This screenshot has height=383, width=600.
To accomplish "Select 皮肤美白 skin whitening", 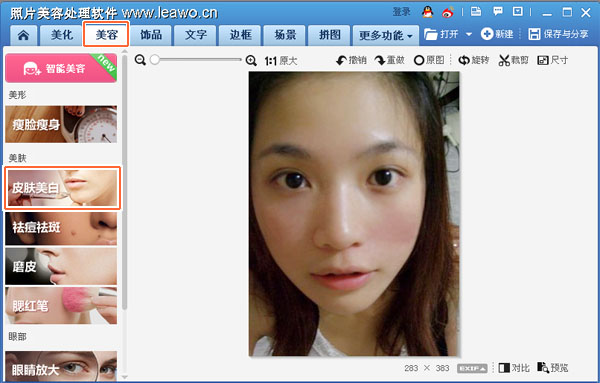I will point(62,188).
